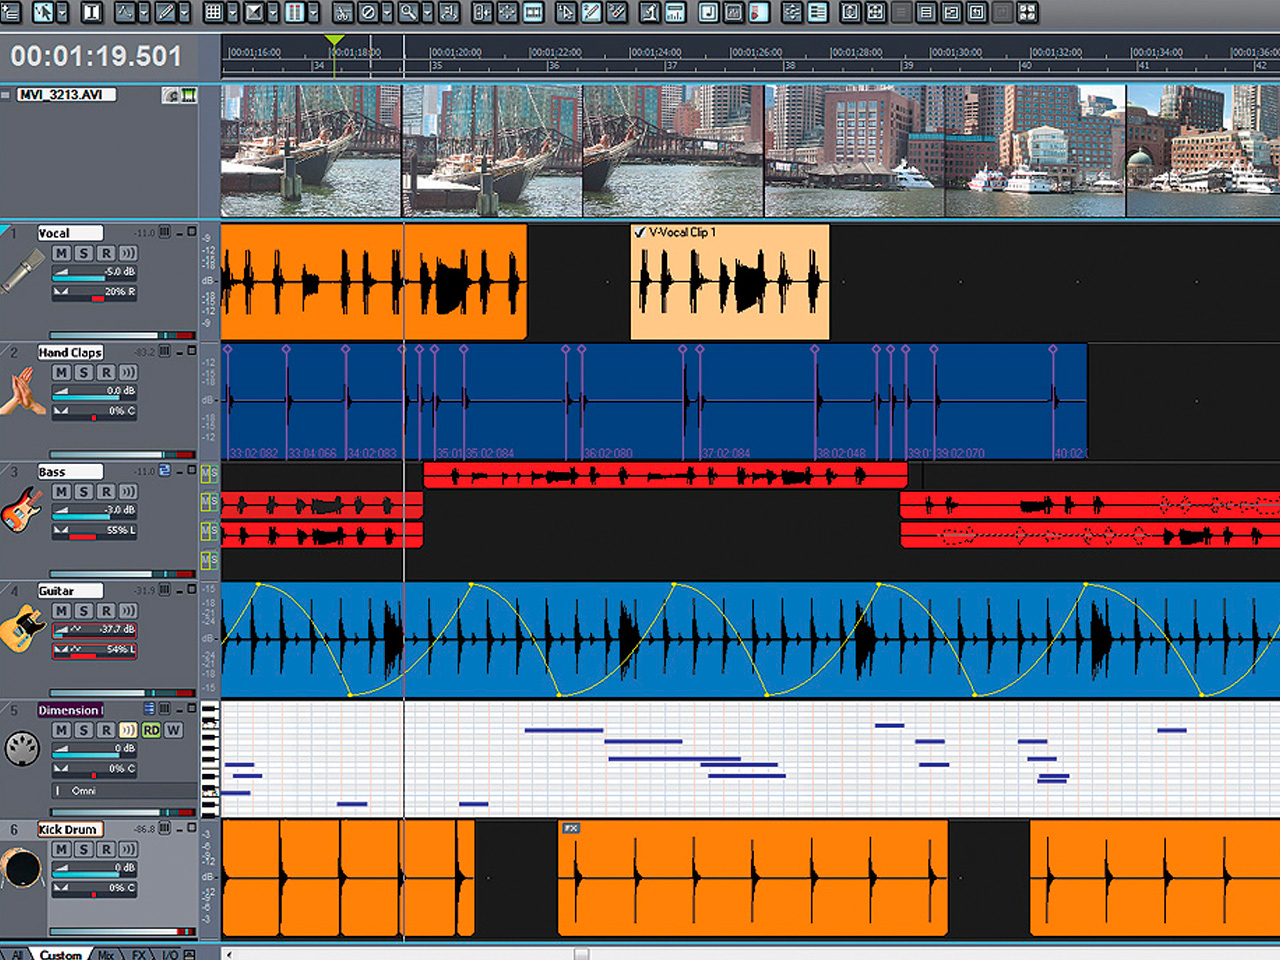Click the Bass track guitar icon
Viewport: 1280px width, 960px height.
click(22, 510)
